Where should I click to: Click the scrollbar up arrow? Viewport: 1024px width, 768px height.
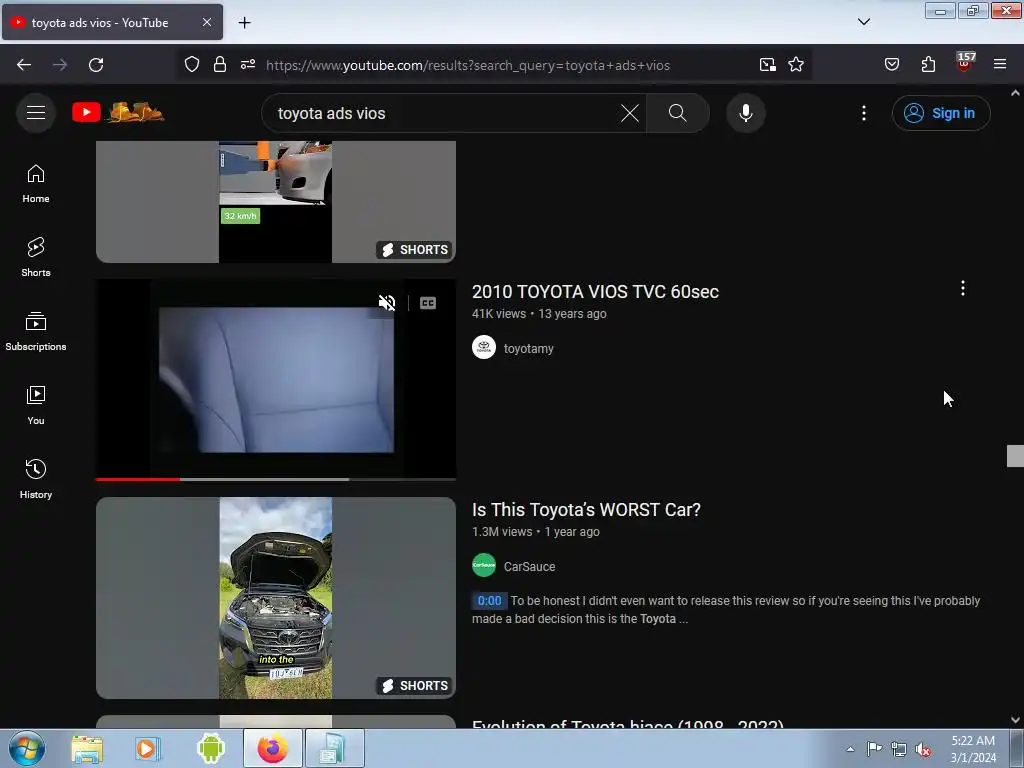tap(1015, 93)
